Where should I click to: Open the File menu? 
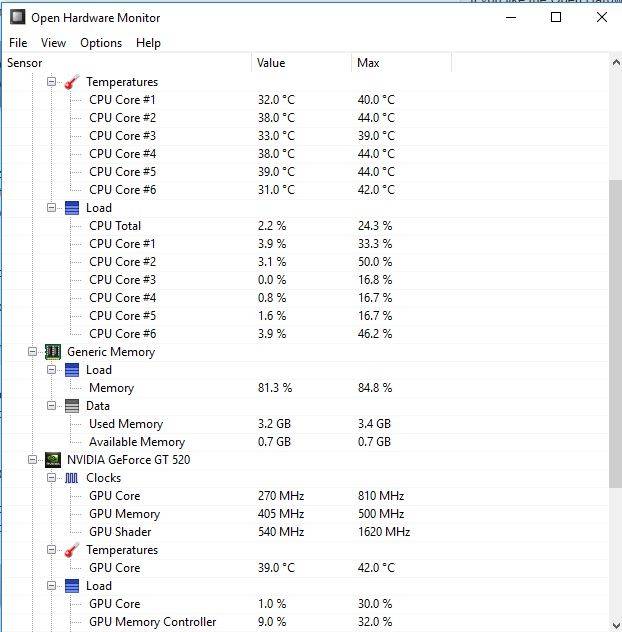(18, 43)
